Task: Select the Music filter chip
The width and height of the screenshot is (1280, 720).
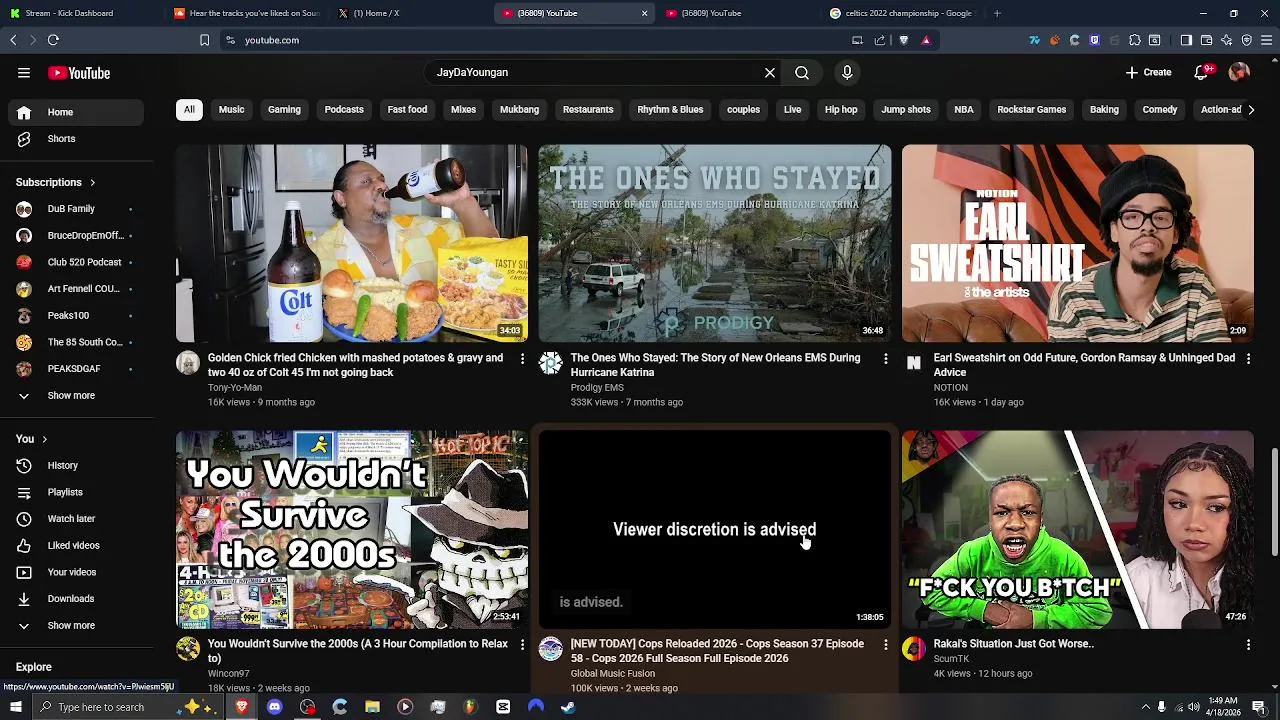Action: (231, 110)
